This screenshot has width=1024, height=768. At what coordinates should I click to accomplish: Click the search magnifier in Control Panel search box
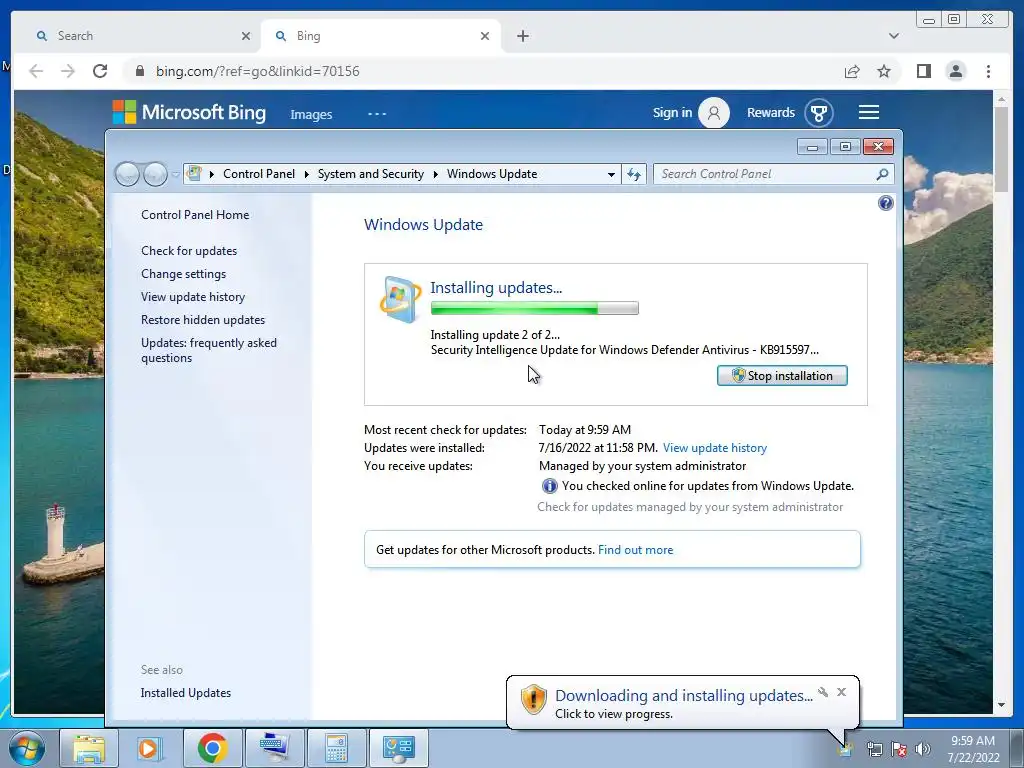(x=882, y=174)
